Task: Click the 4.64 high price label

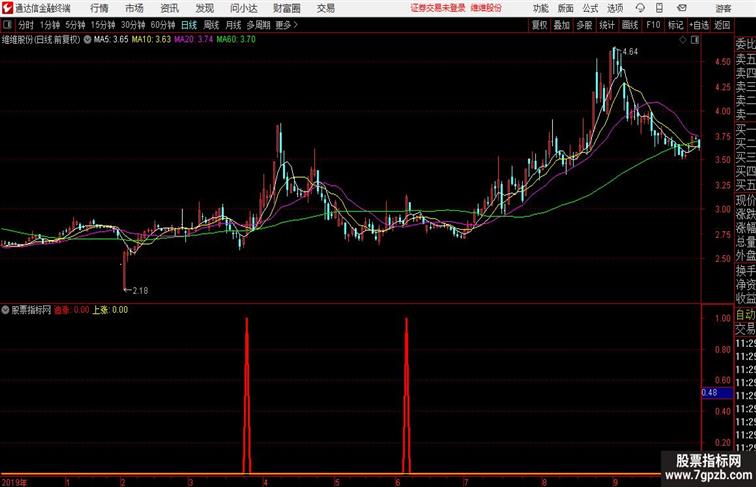Action: pos(630,52)
